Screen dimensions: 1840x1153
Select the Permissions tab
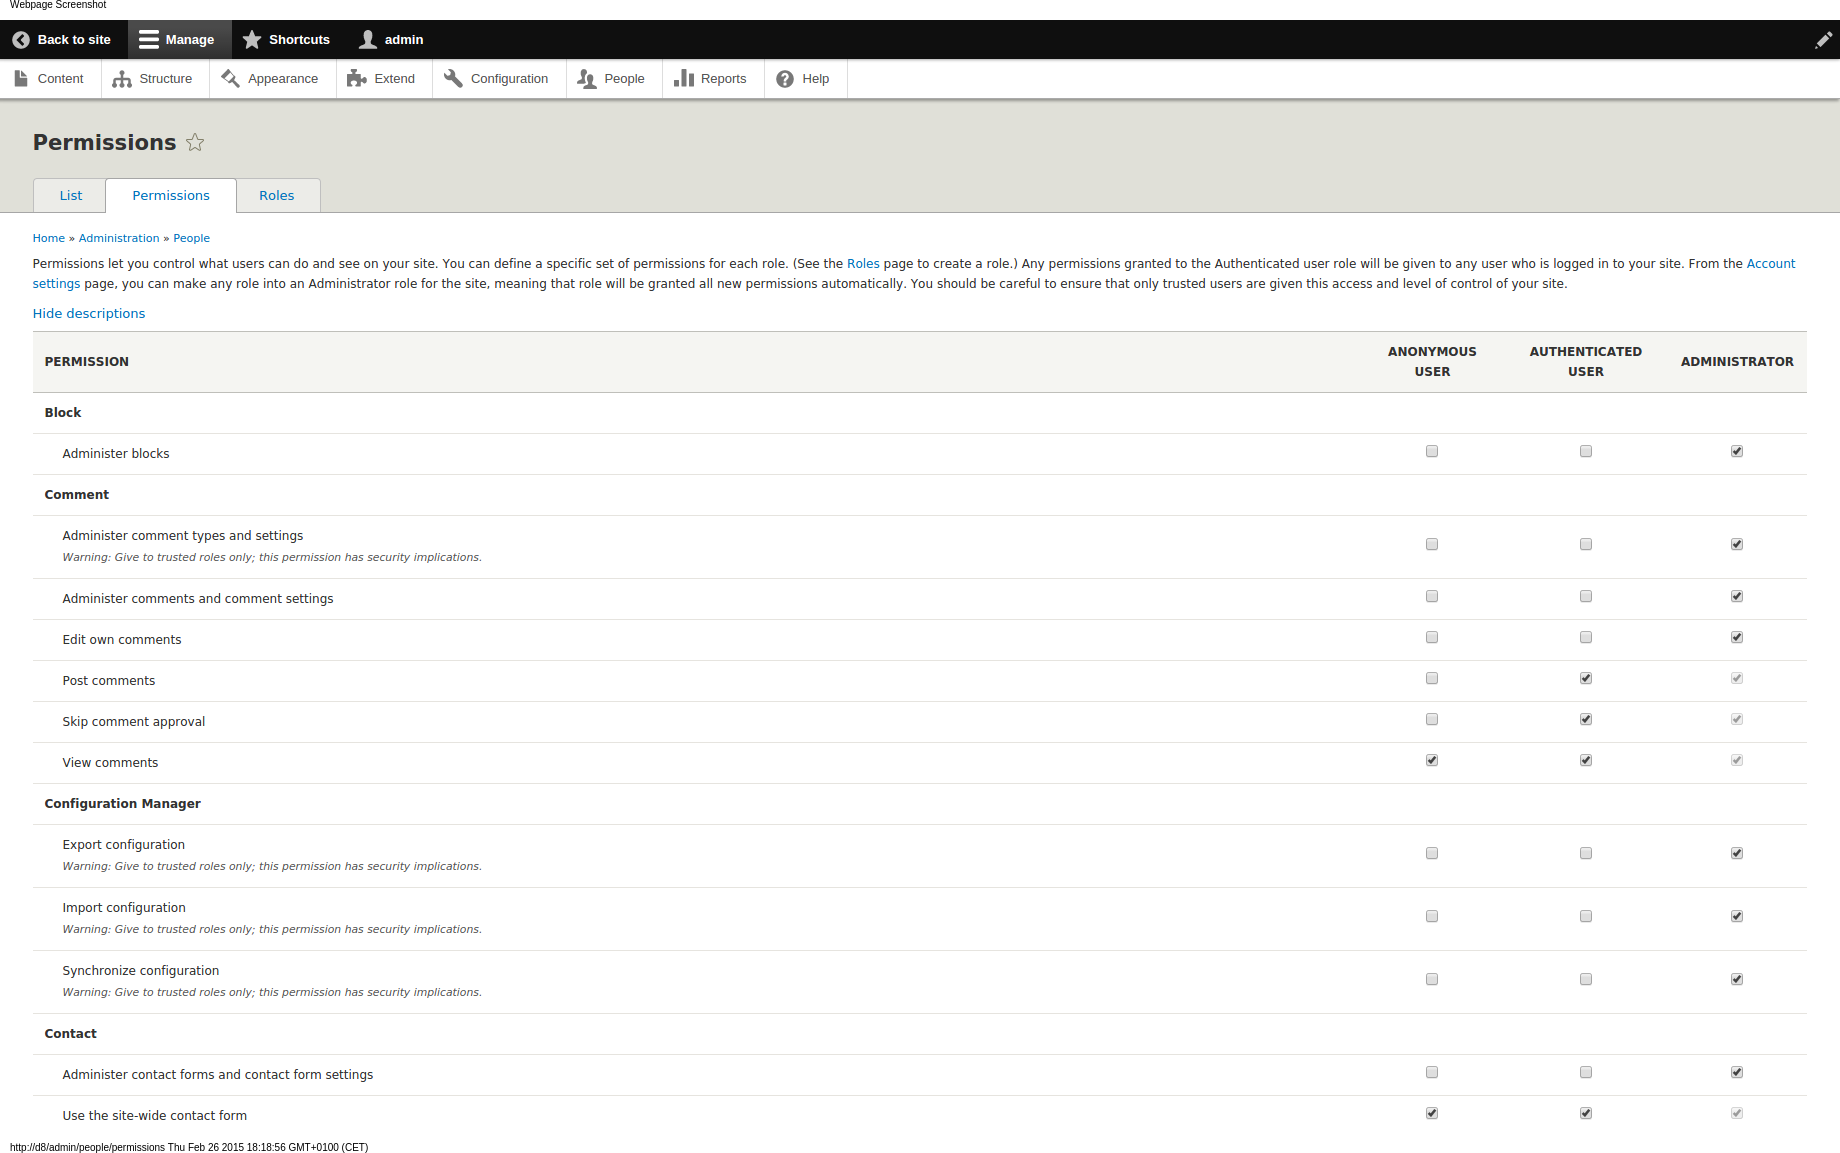point(171,196)
